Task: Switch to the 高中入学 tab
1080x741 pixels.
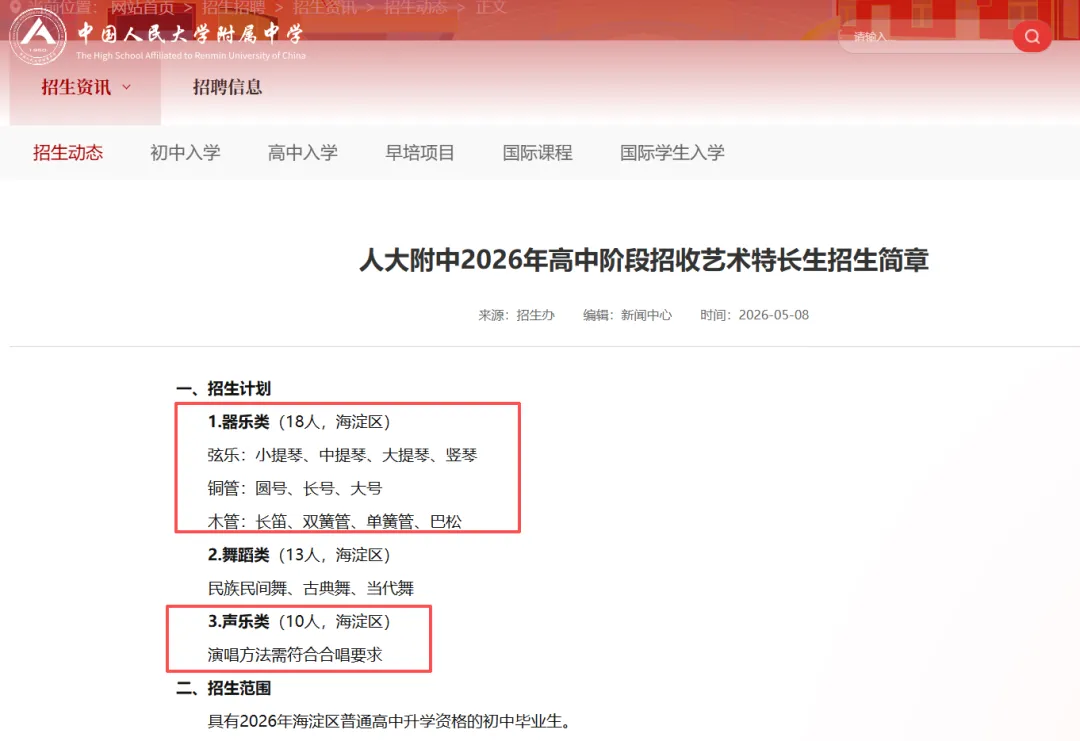Action: (302, 152)
